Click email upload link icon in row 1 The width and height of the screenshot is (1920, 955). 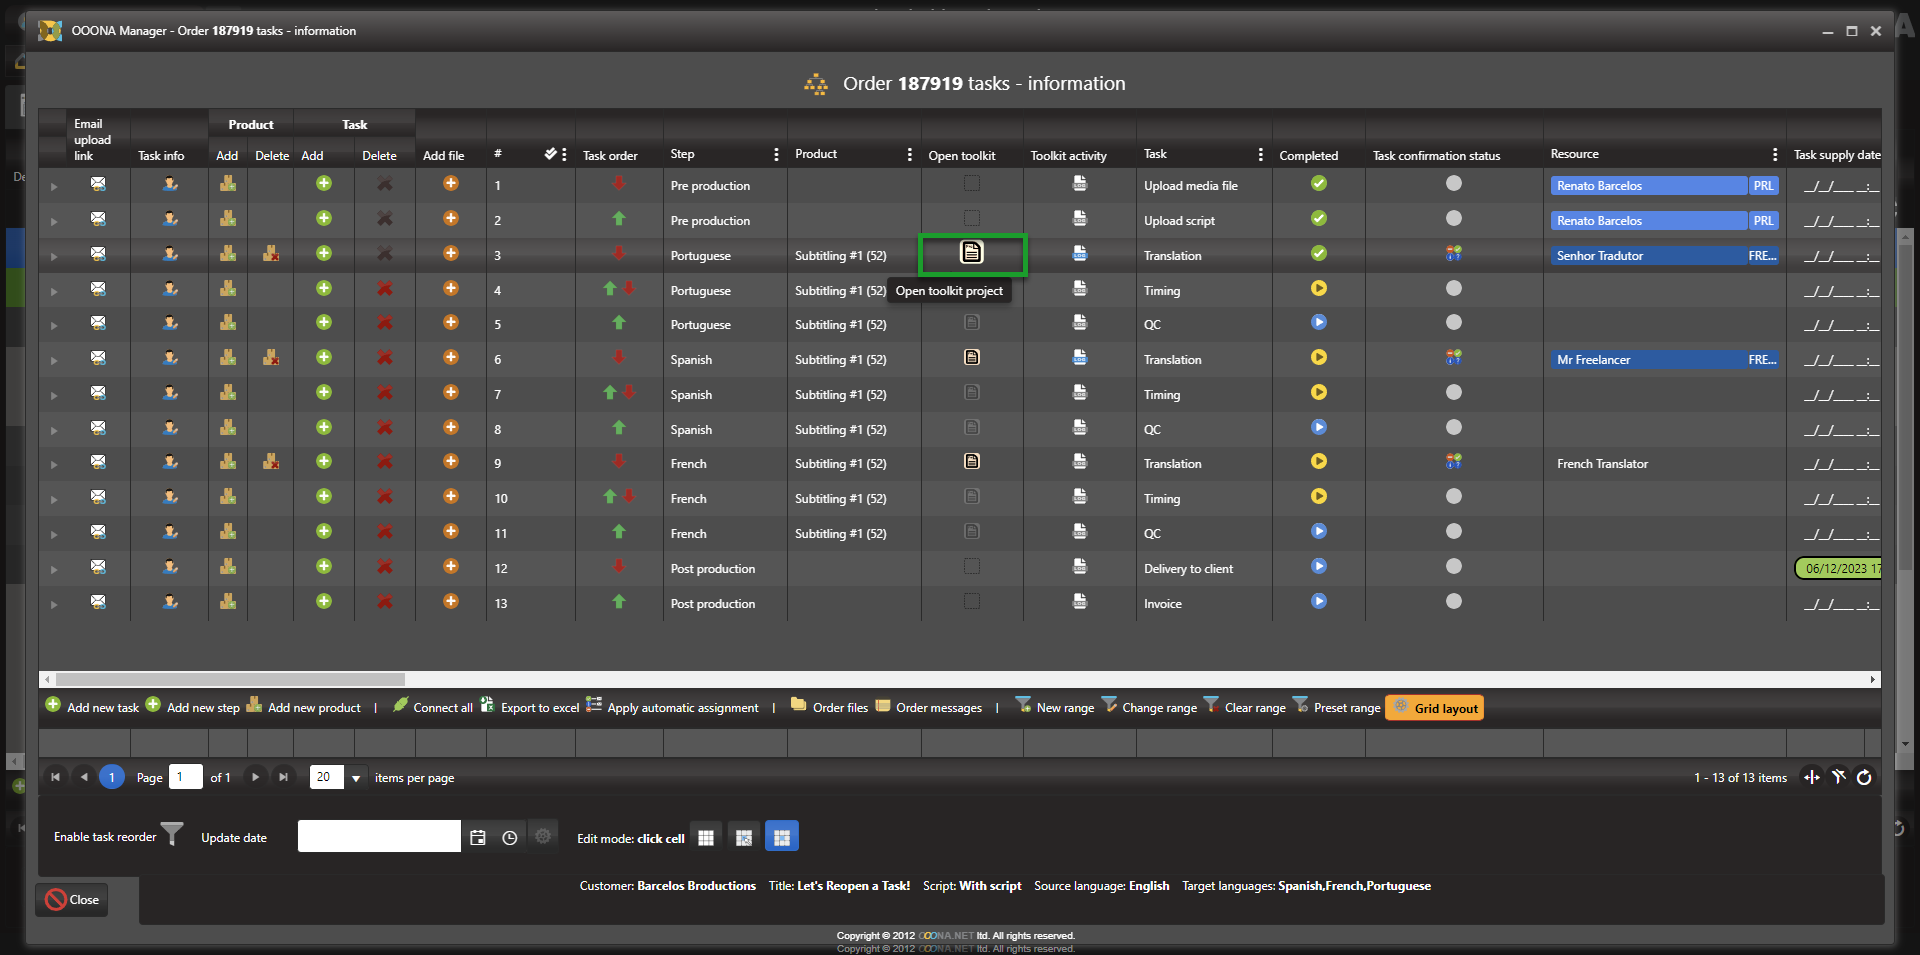point(98,184)
